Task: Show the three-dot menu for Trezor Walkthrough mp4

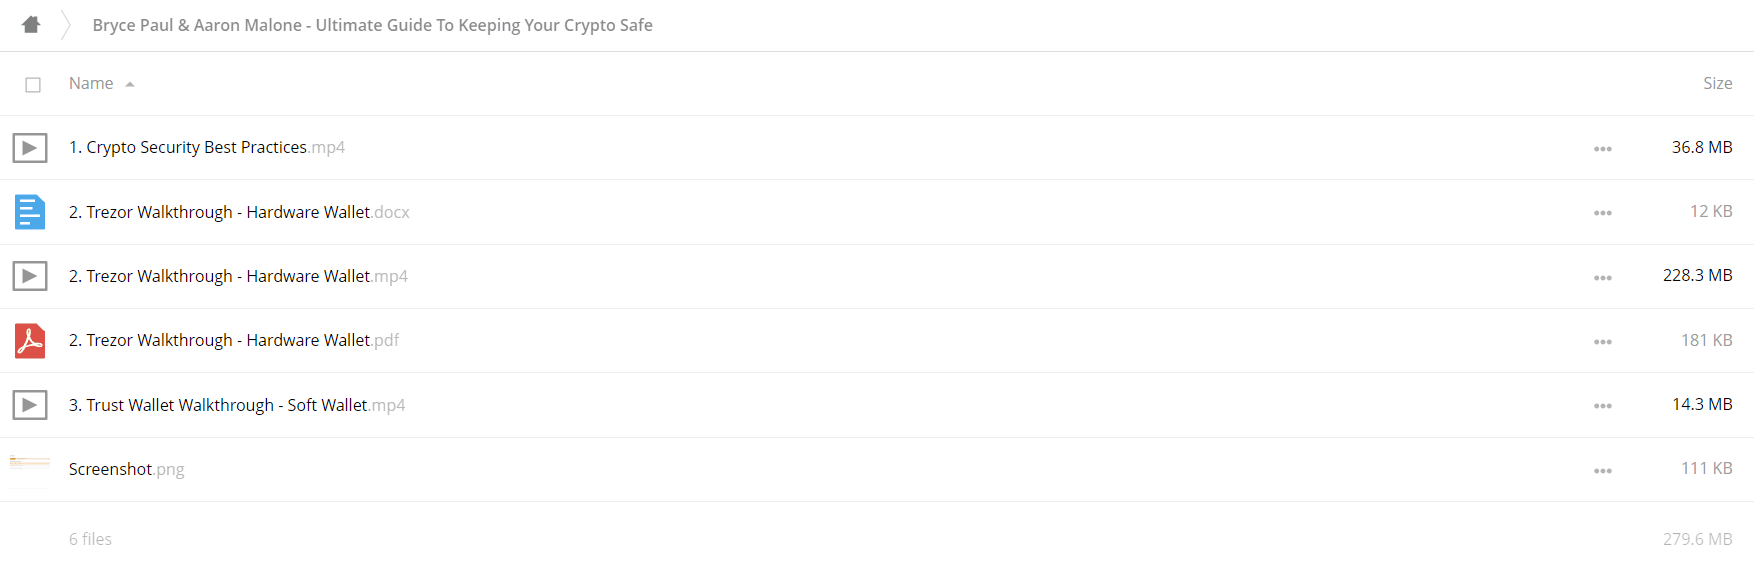Action: [x=1602, y=278]
